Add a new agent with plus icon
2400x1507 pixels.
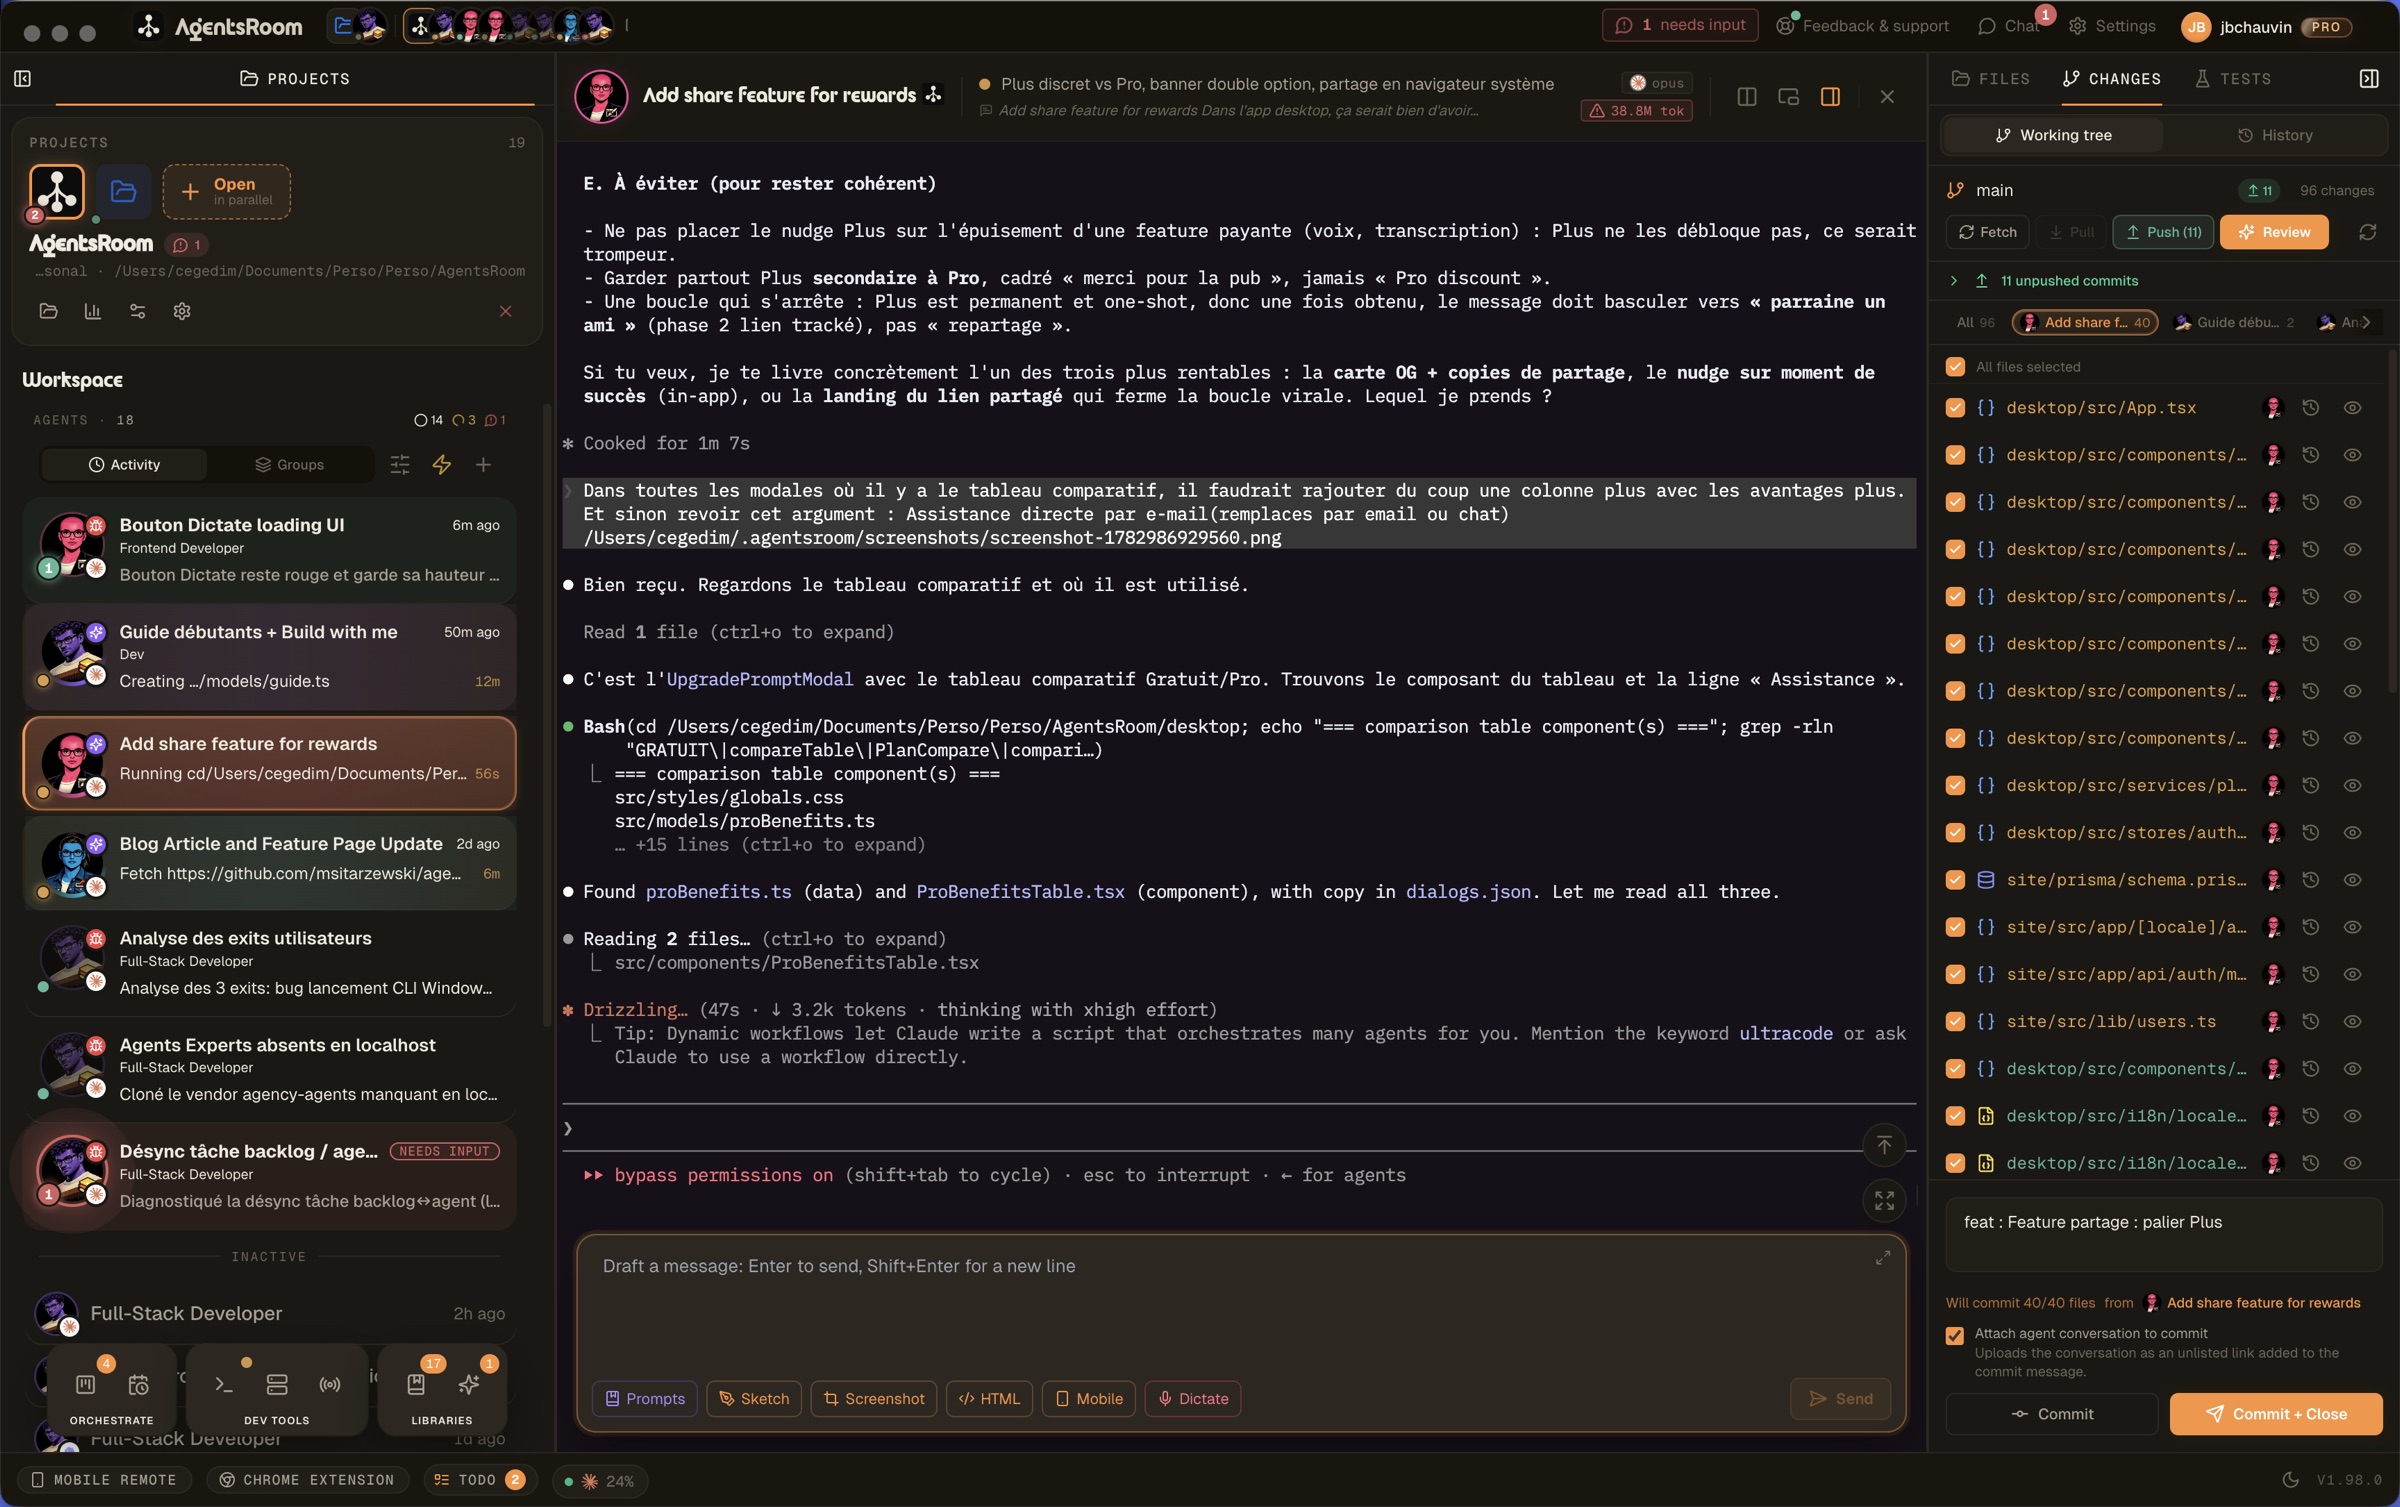[483, 464]
